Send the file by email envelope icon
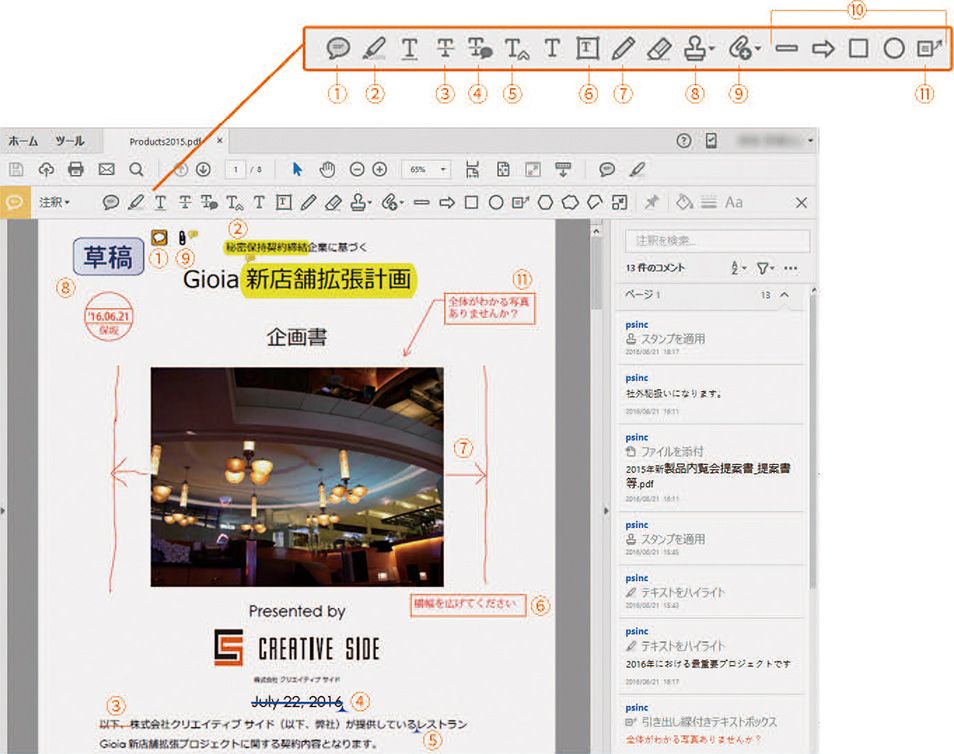The image size is (954, 754). [x=106, y=169]
